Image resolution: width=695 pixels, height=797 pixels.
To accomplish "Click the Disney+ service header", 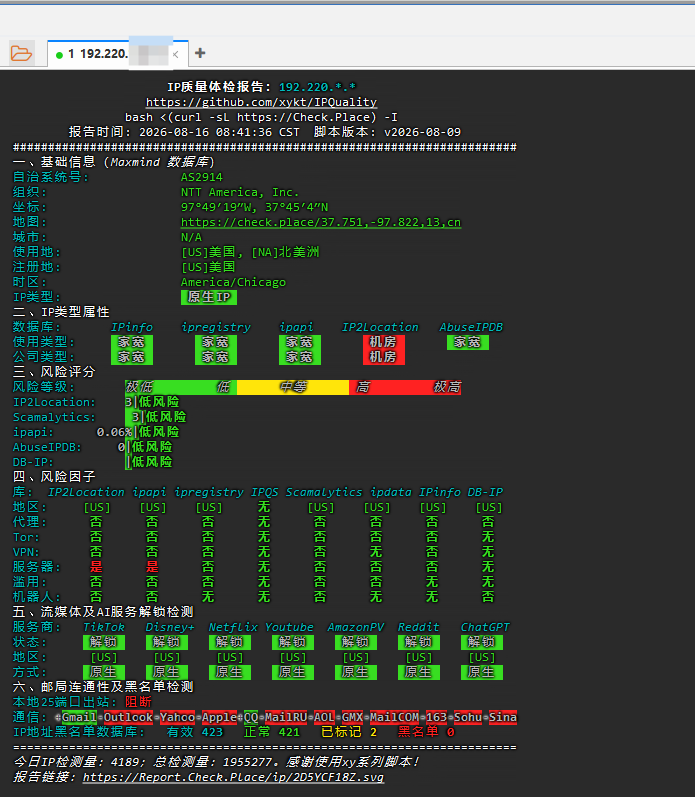I will 170,628.
